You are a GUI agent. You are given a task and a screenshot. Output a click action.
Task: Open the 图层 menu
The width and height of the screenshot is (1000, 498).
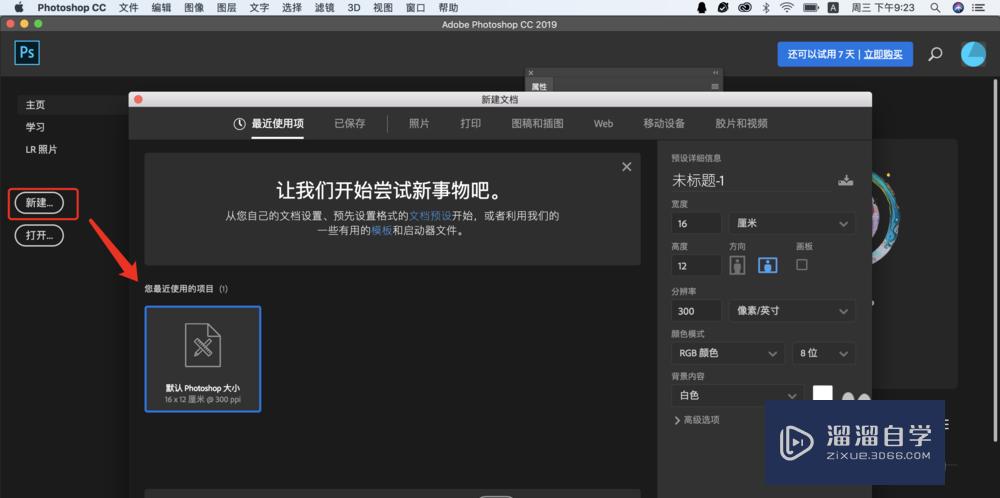227,8
